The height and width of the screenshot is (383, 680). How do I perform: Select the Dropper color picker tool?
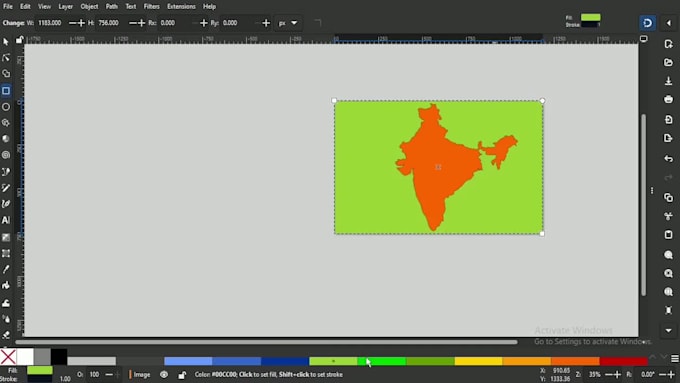[x=6, y=269]
